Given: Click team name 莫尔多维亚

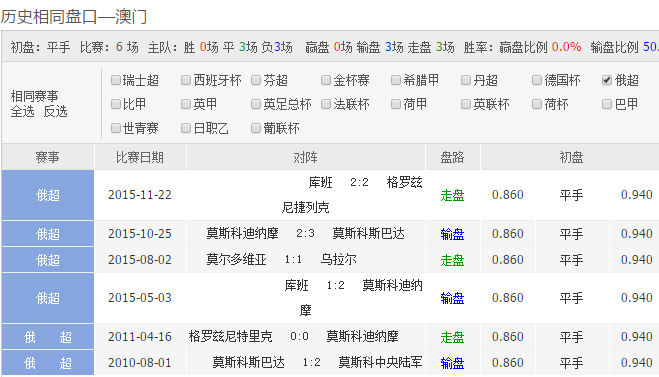Looking at the screenshot, I should coord(237,259).
